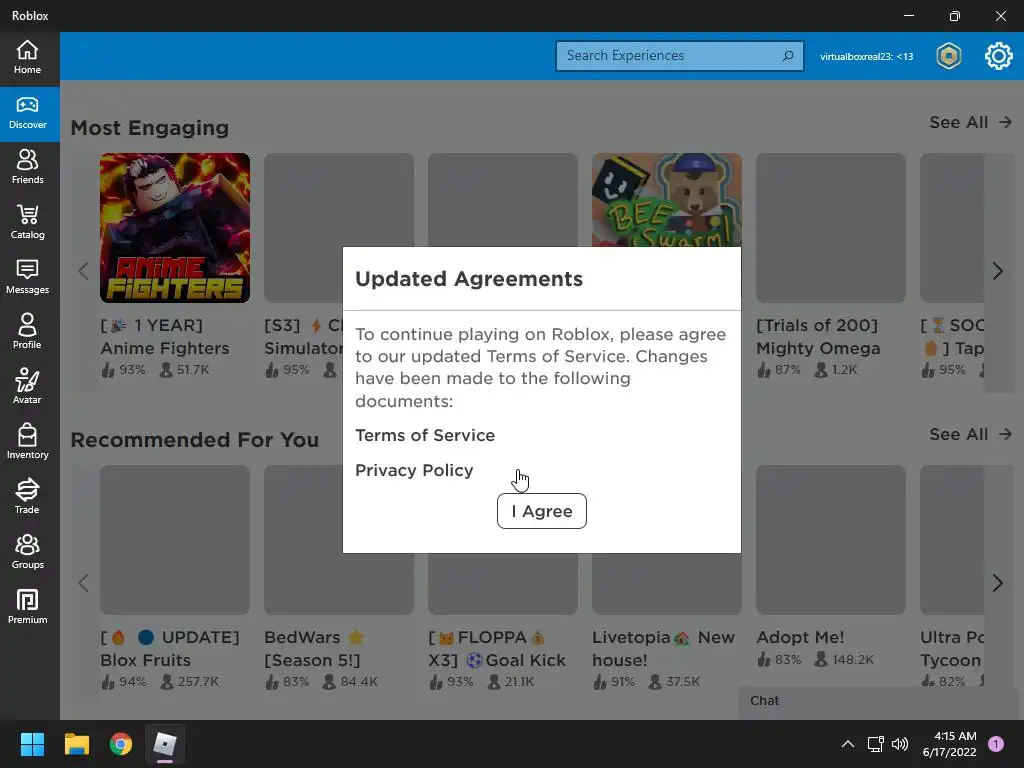View the Profile page

point(27,332)
